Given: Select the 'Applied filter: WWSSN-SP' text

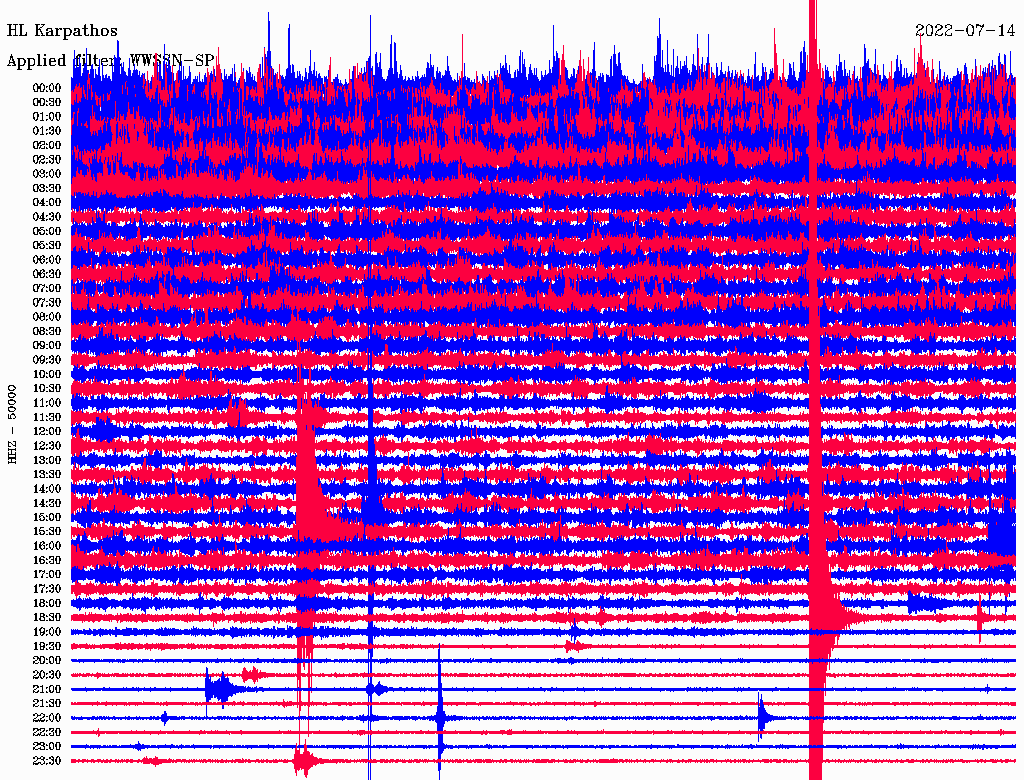Looking at the screenshot, I should pyautogui.click(x=110, y=61).
